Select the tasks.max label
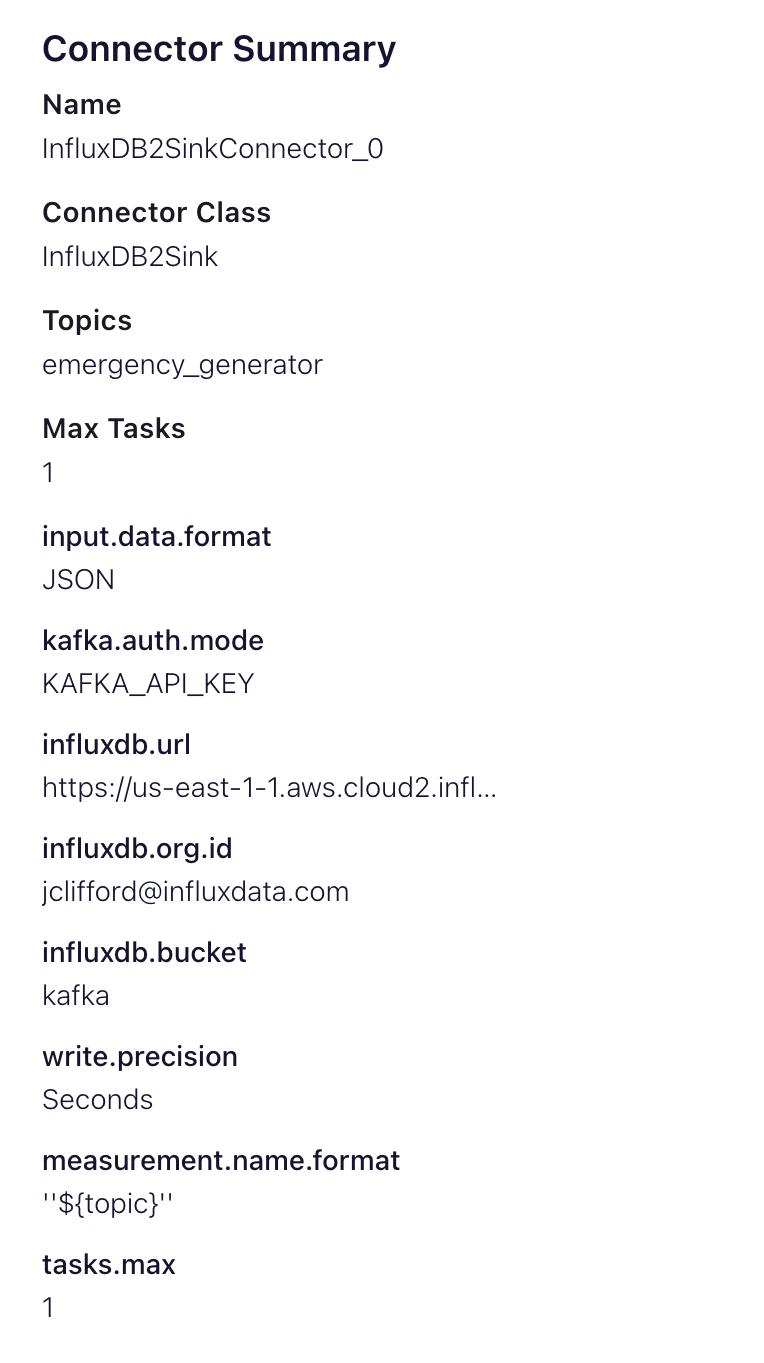The width and height of the screenshot is (764, 1363). 109,1265
